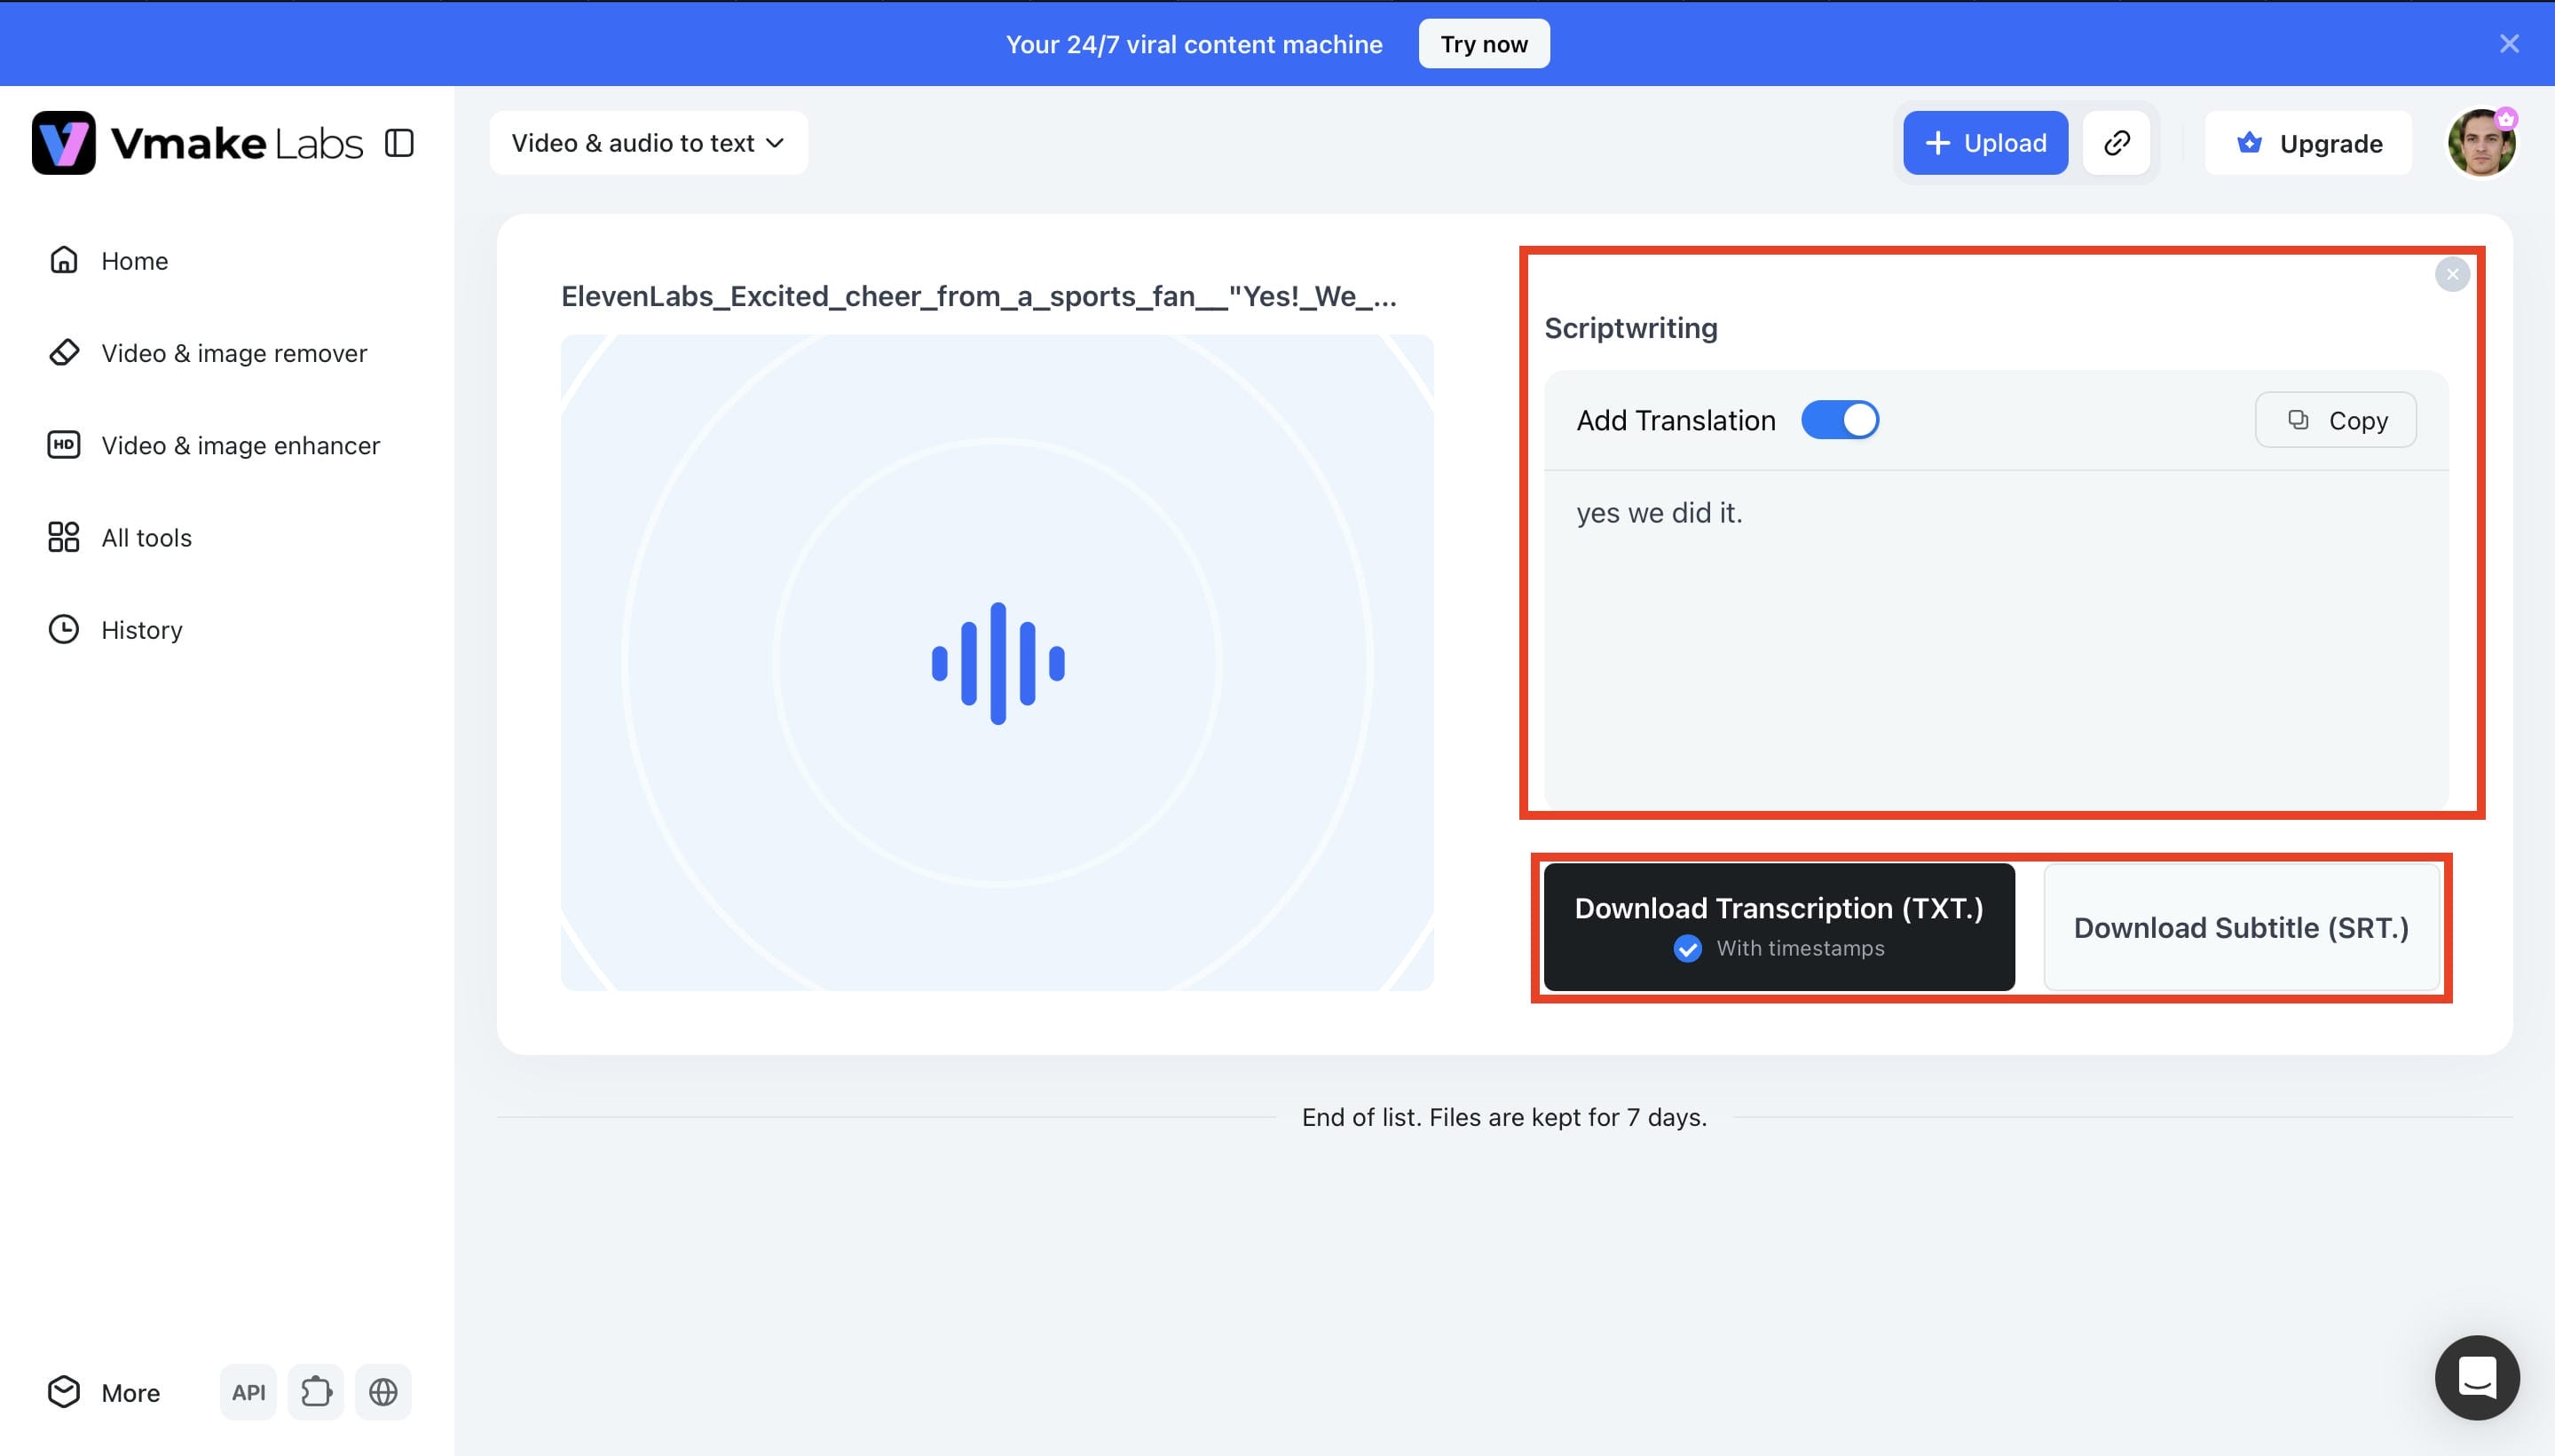Click the History clock icon
The image size is (2555, 1456).
coord(64,629)
